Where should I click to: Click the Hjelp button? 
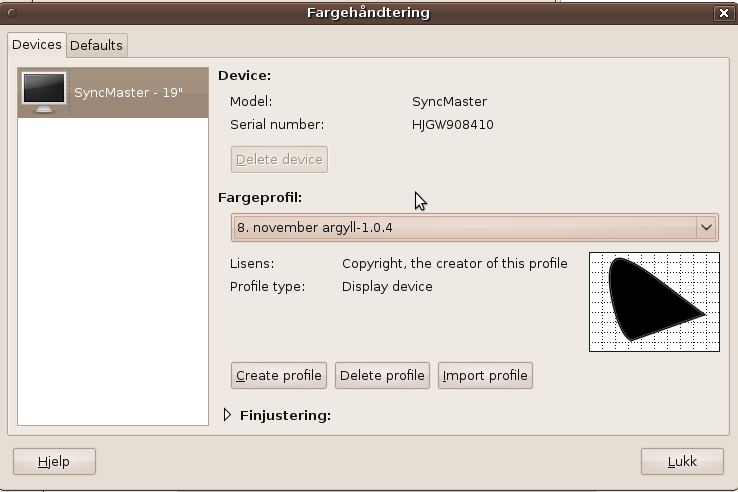[x=54, y=461]
